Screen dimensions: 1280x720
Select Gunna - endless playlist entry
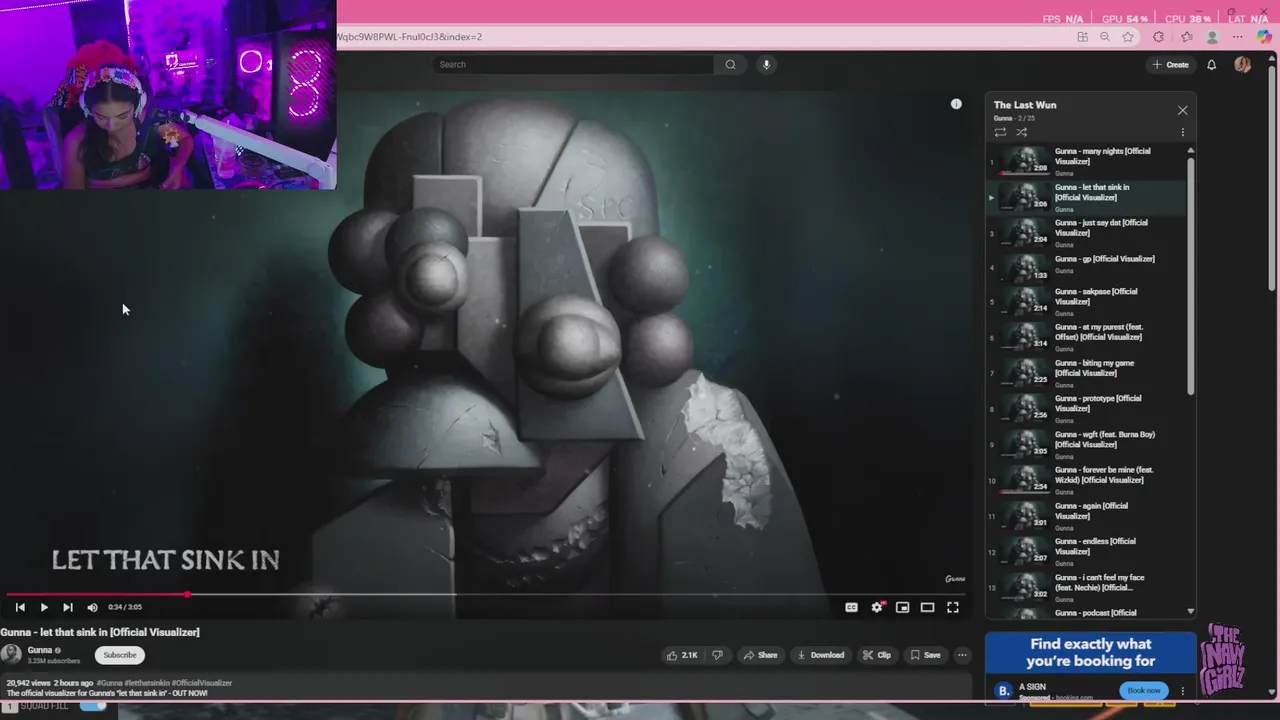click(x=1087, y=551)
